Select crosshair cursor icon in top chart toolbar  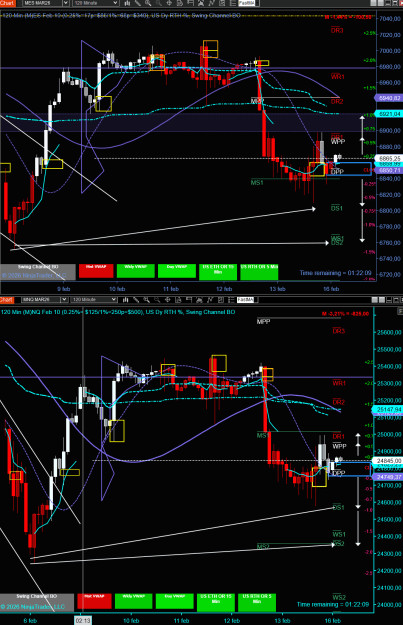(x=169, y=3)
